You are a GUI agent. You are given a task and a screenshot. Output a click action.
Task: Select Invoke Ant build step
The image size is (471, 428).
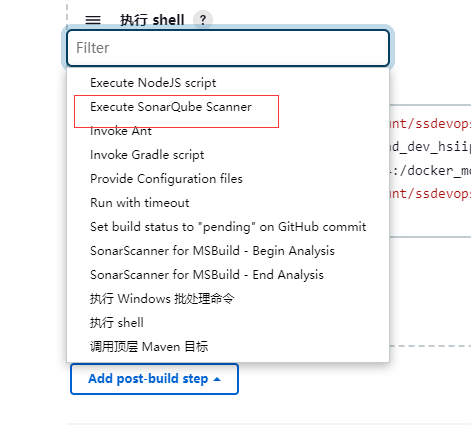[228, 131]
